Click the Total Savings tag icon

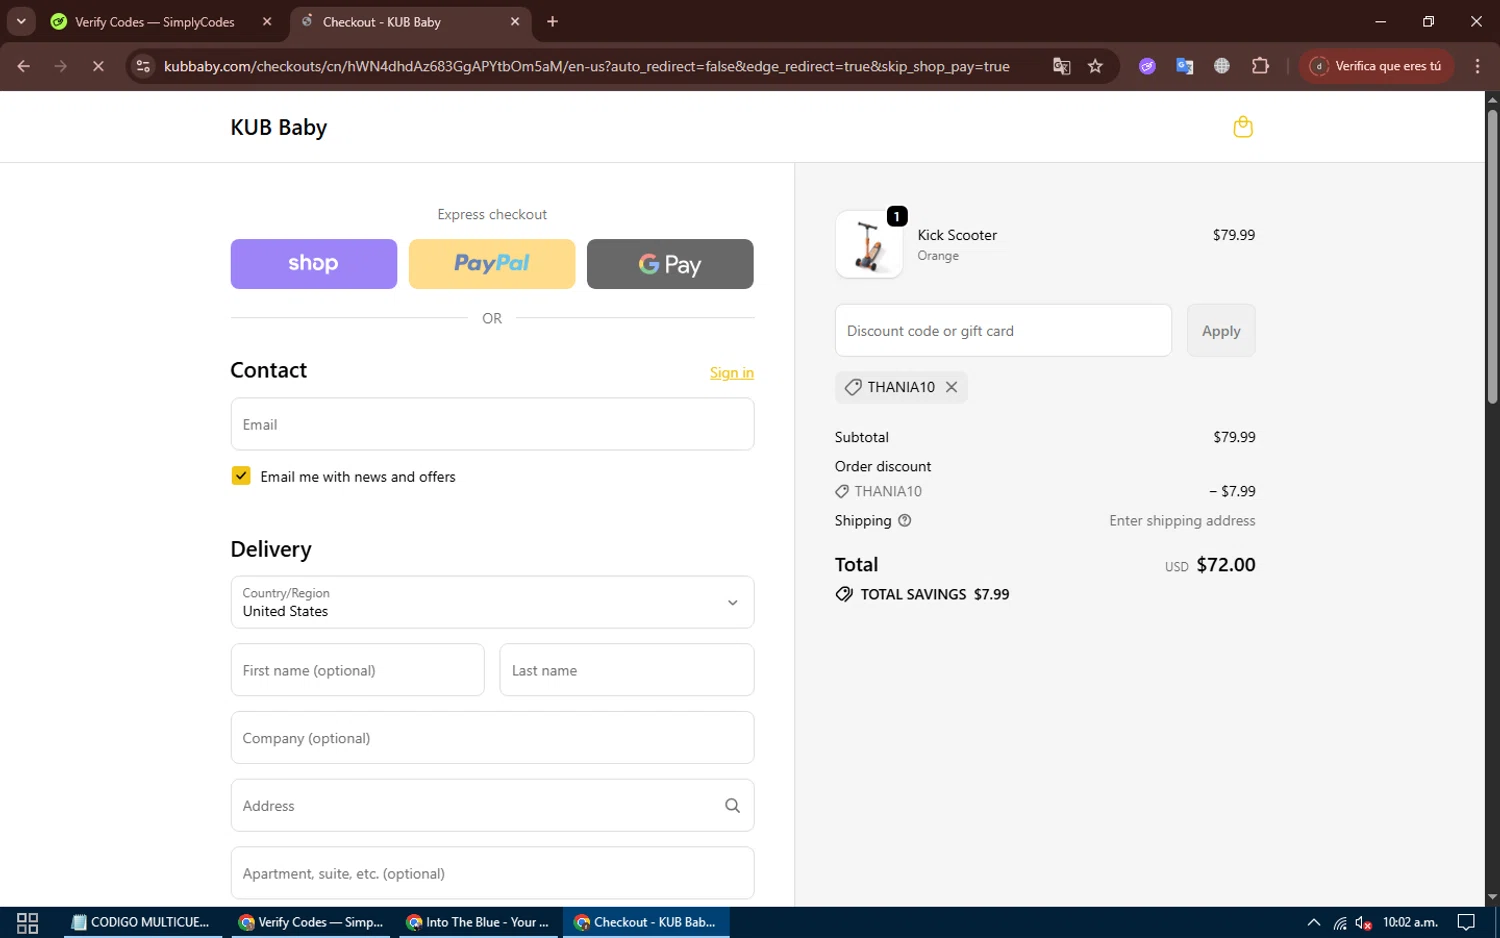pyautogui.click(x=844, y=594)
